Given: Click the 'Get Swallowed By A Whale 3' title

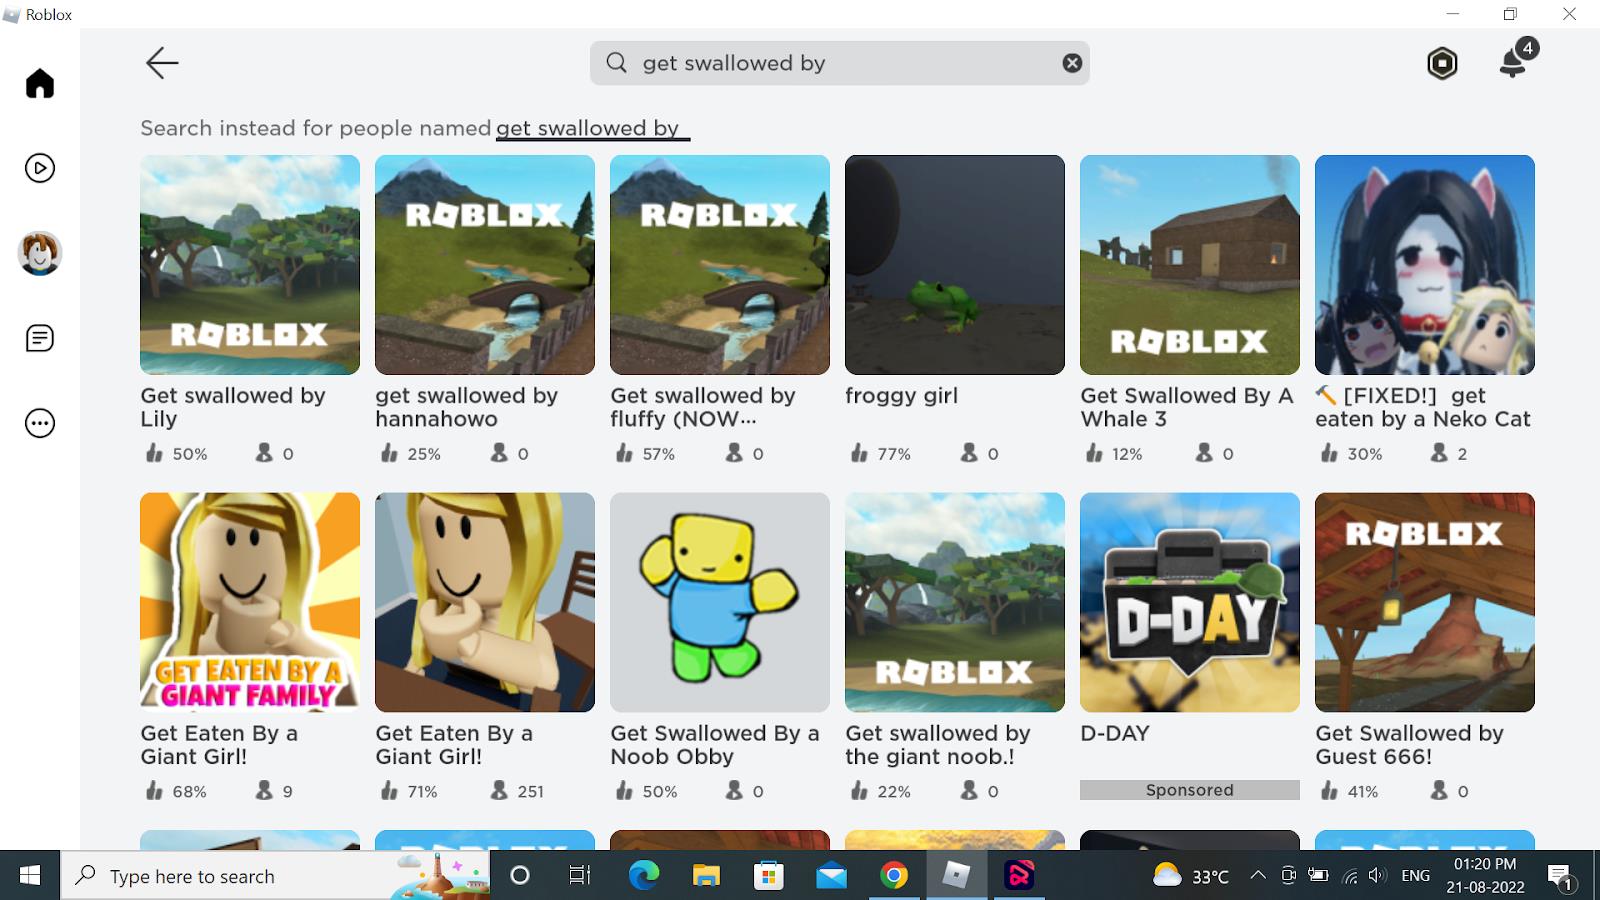Looking at the screenshot, I should pyautogui.click(x=1187, y=407).
